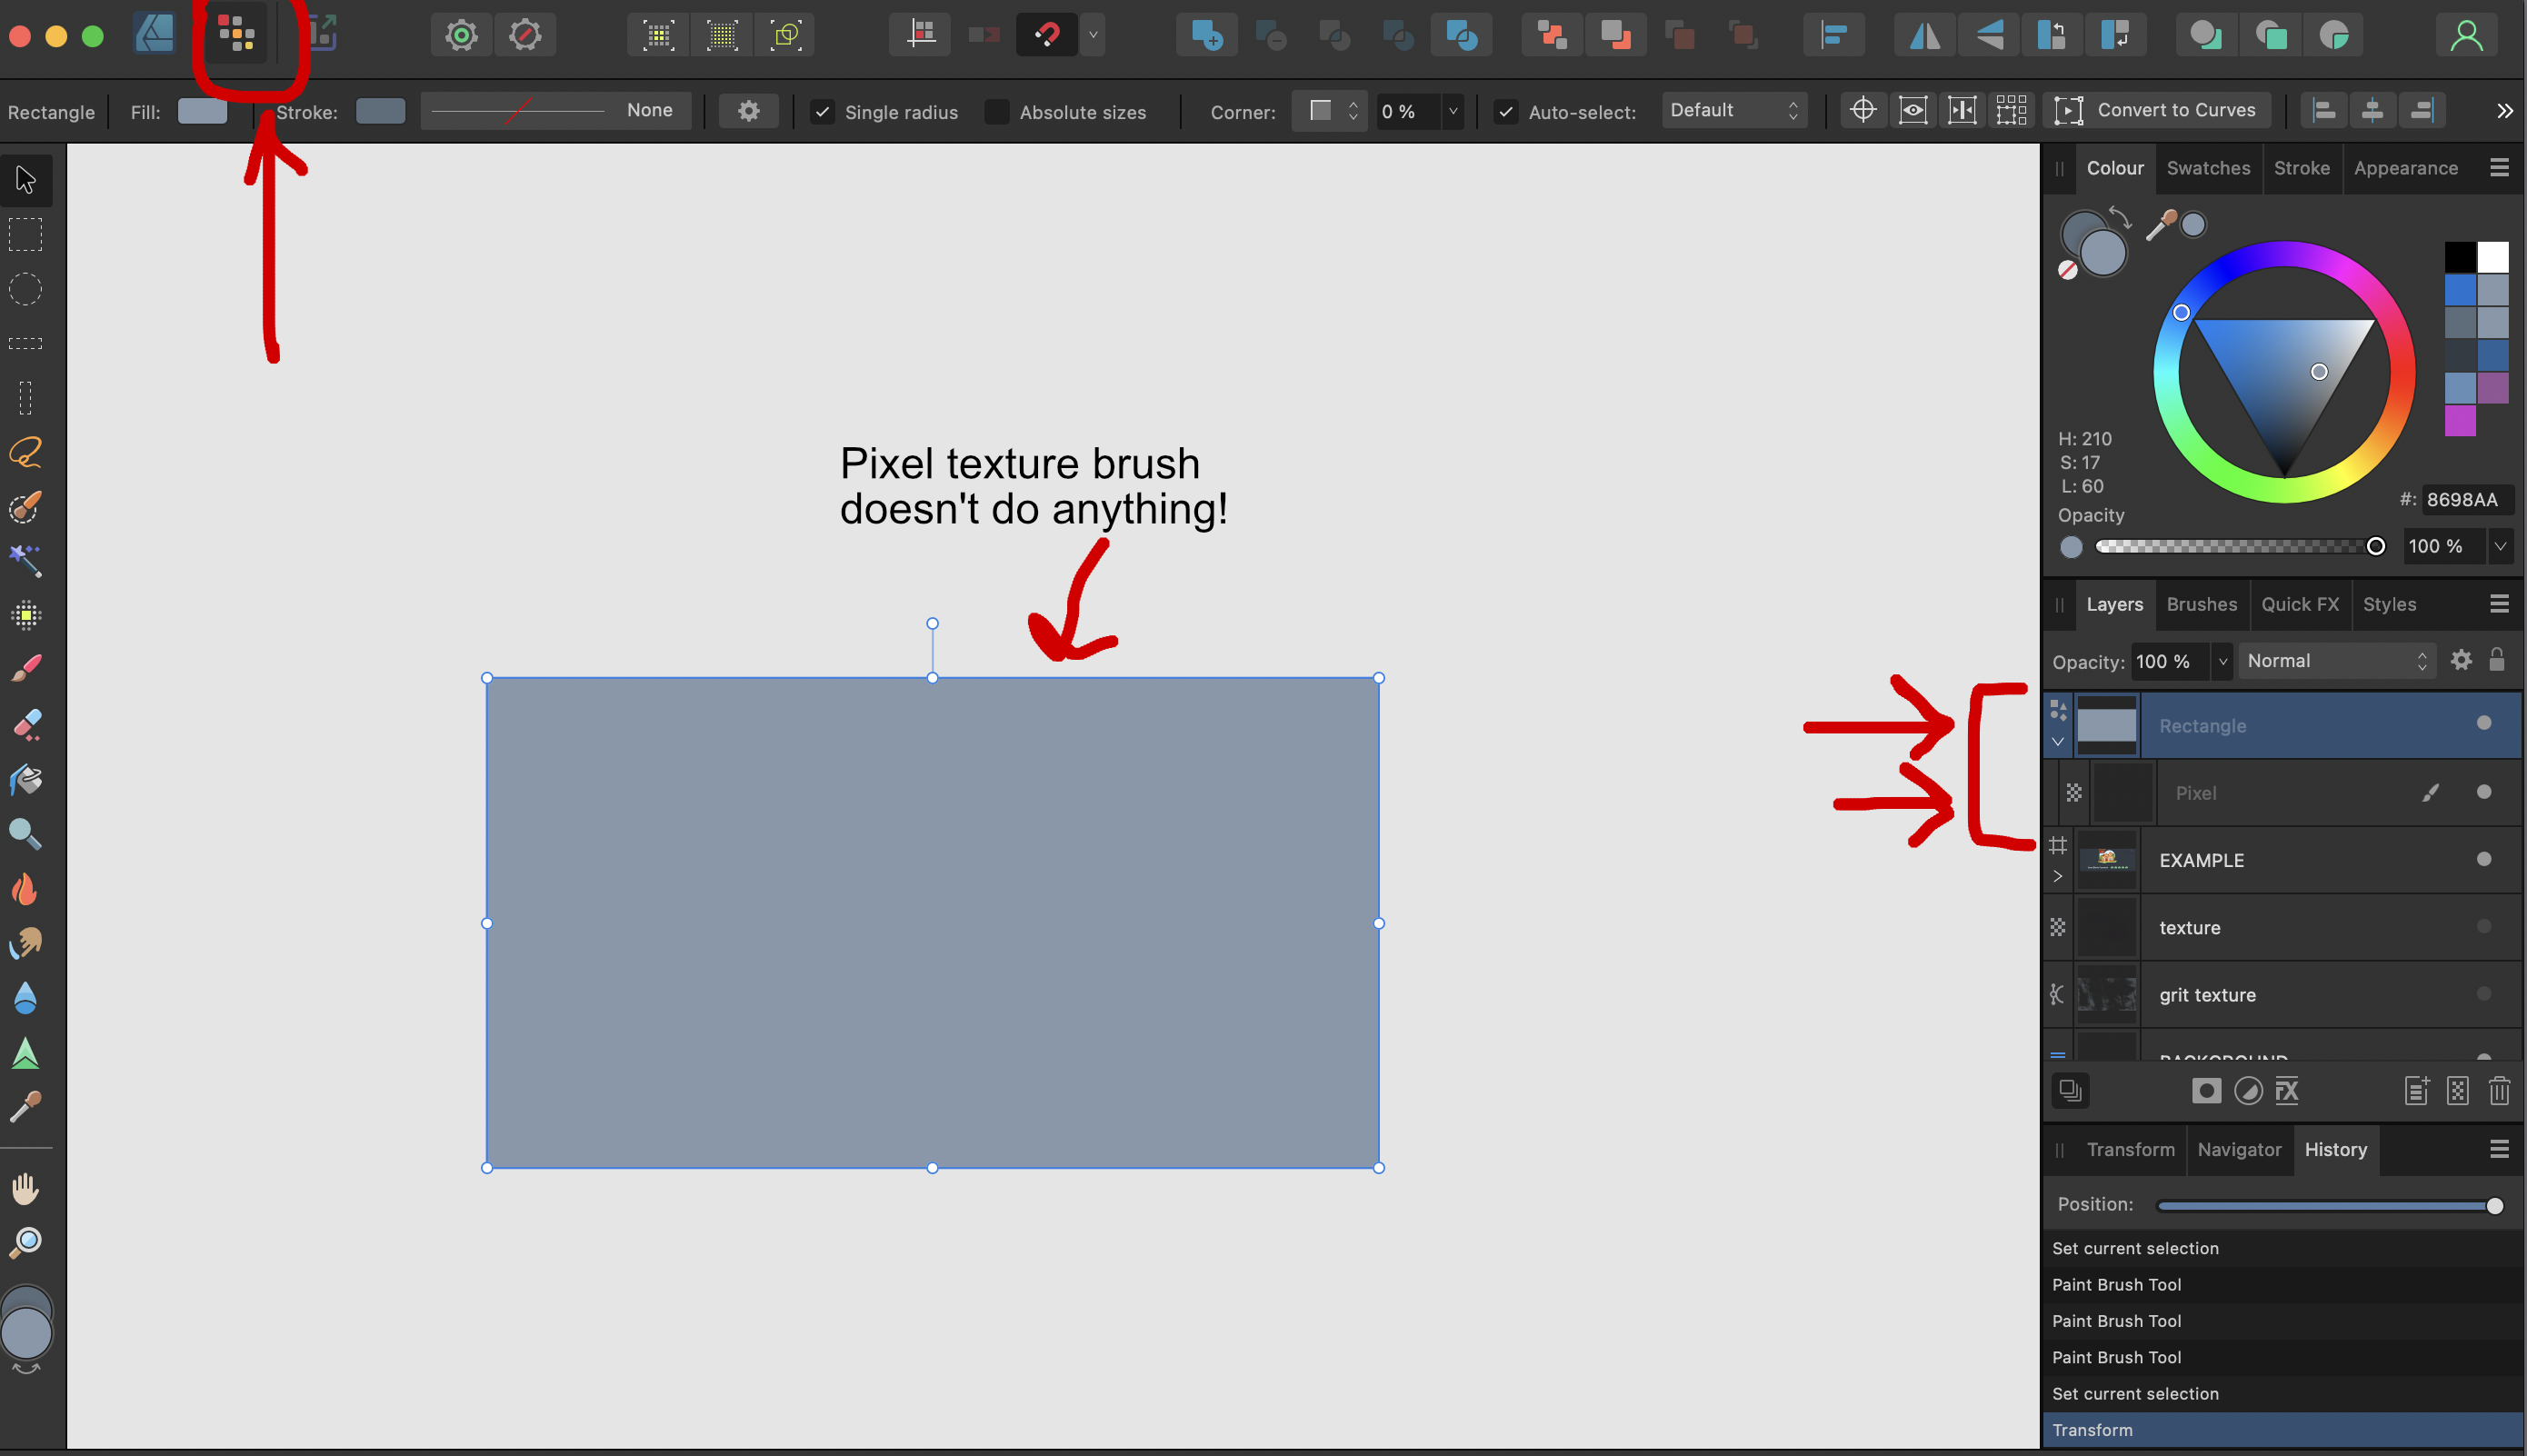Show more toolbar items chevron

[2504, 111]
